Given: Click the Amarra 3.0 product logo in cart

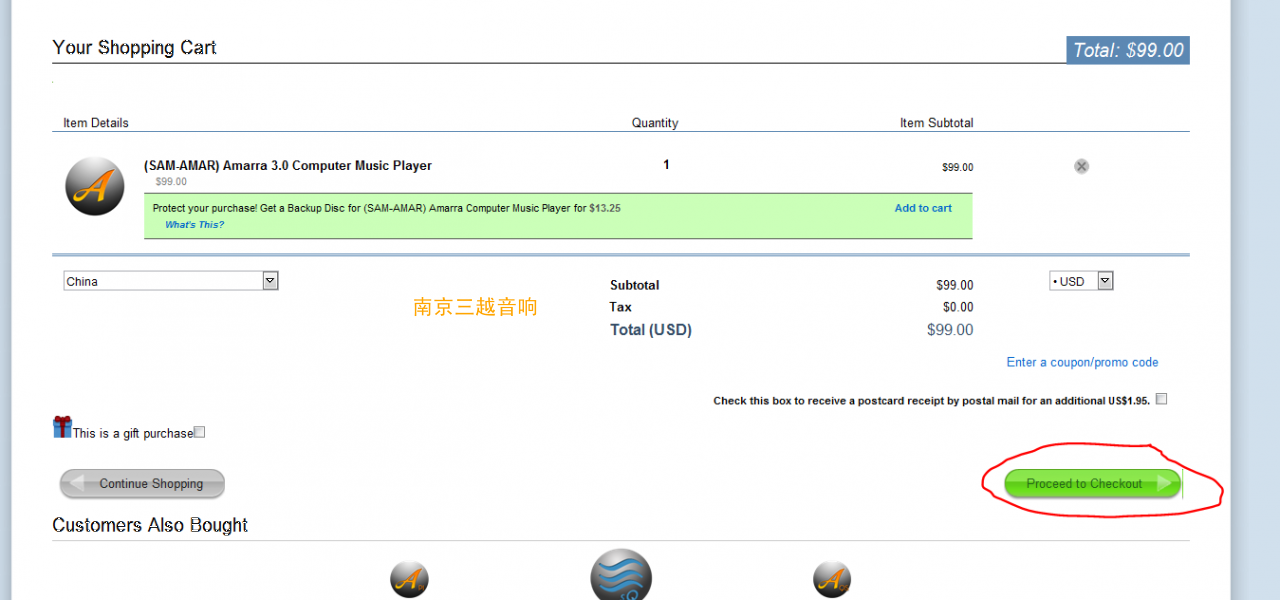Looking at the screenshot, I should (95, 186).
